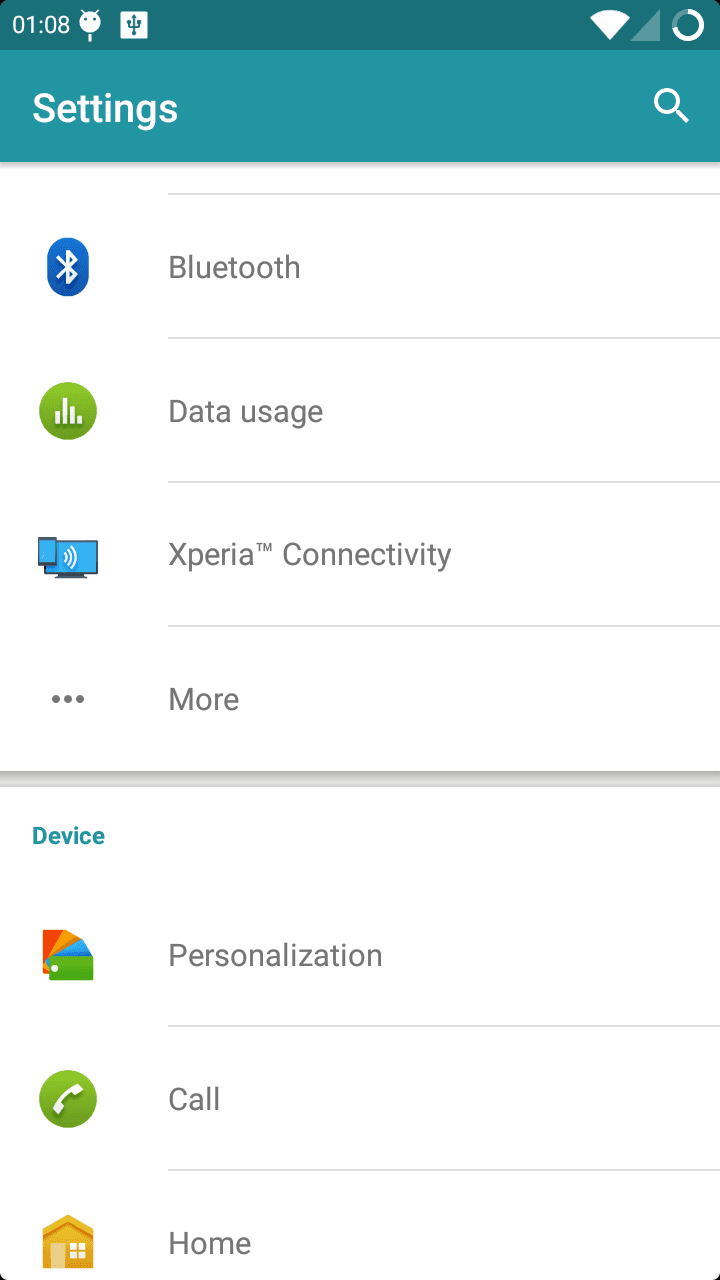Tap the yellow Home house icon
The height and width of the screenshot is (1280, 720).
[68, 1242]
